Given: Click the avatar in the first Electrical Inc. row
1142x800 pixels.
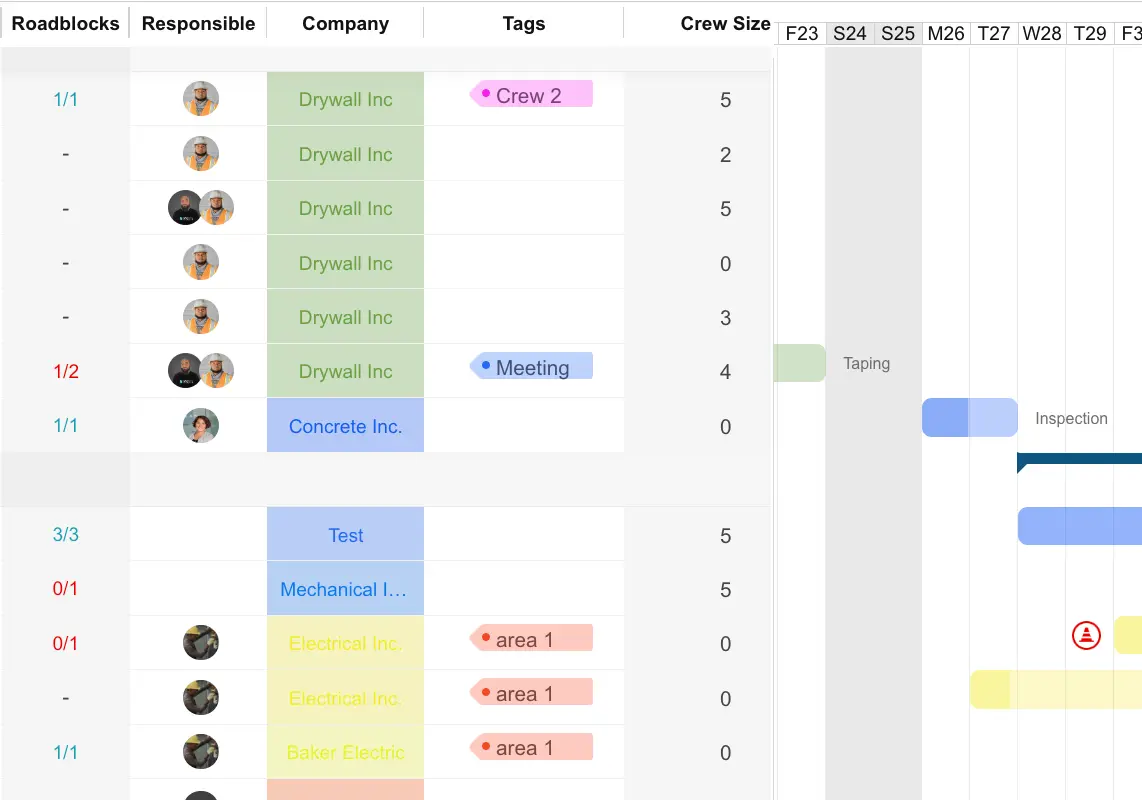Looking at the screenshot, I should pyautogui.click(x=200, y=643).
